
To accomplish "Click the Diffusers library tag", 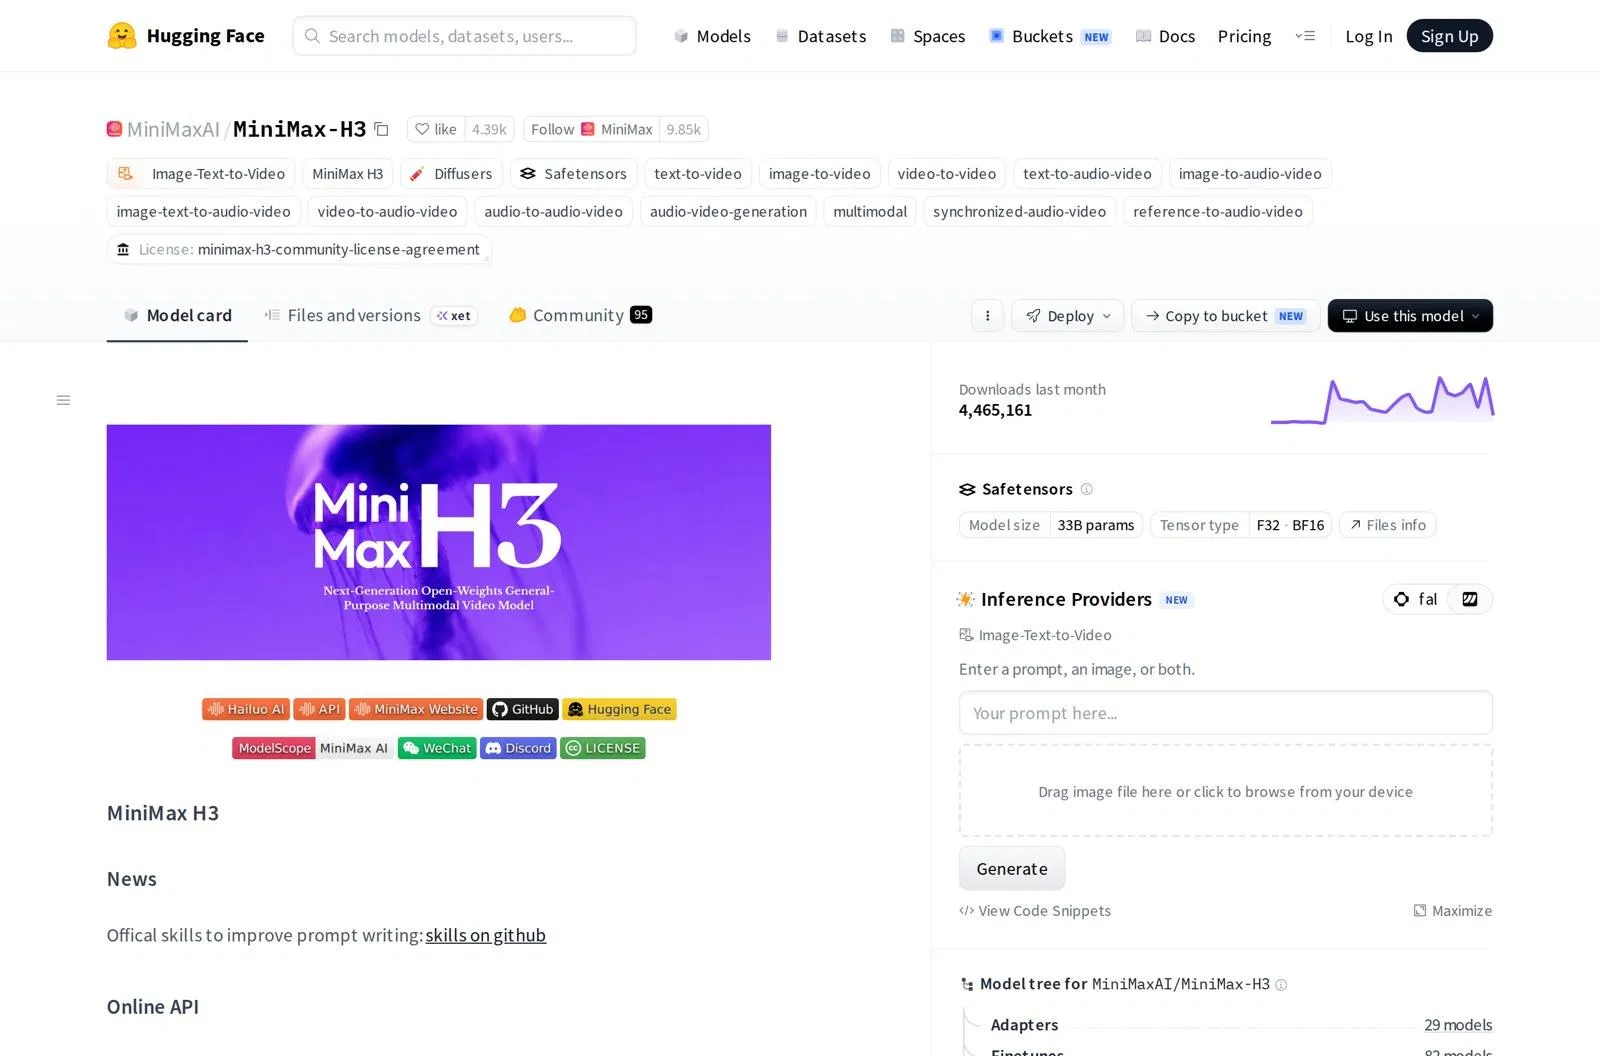I will [x=451, y=173].
